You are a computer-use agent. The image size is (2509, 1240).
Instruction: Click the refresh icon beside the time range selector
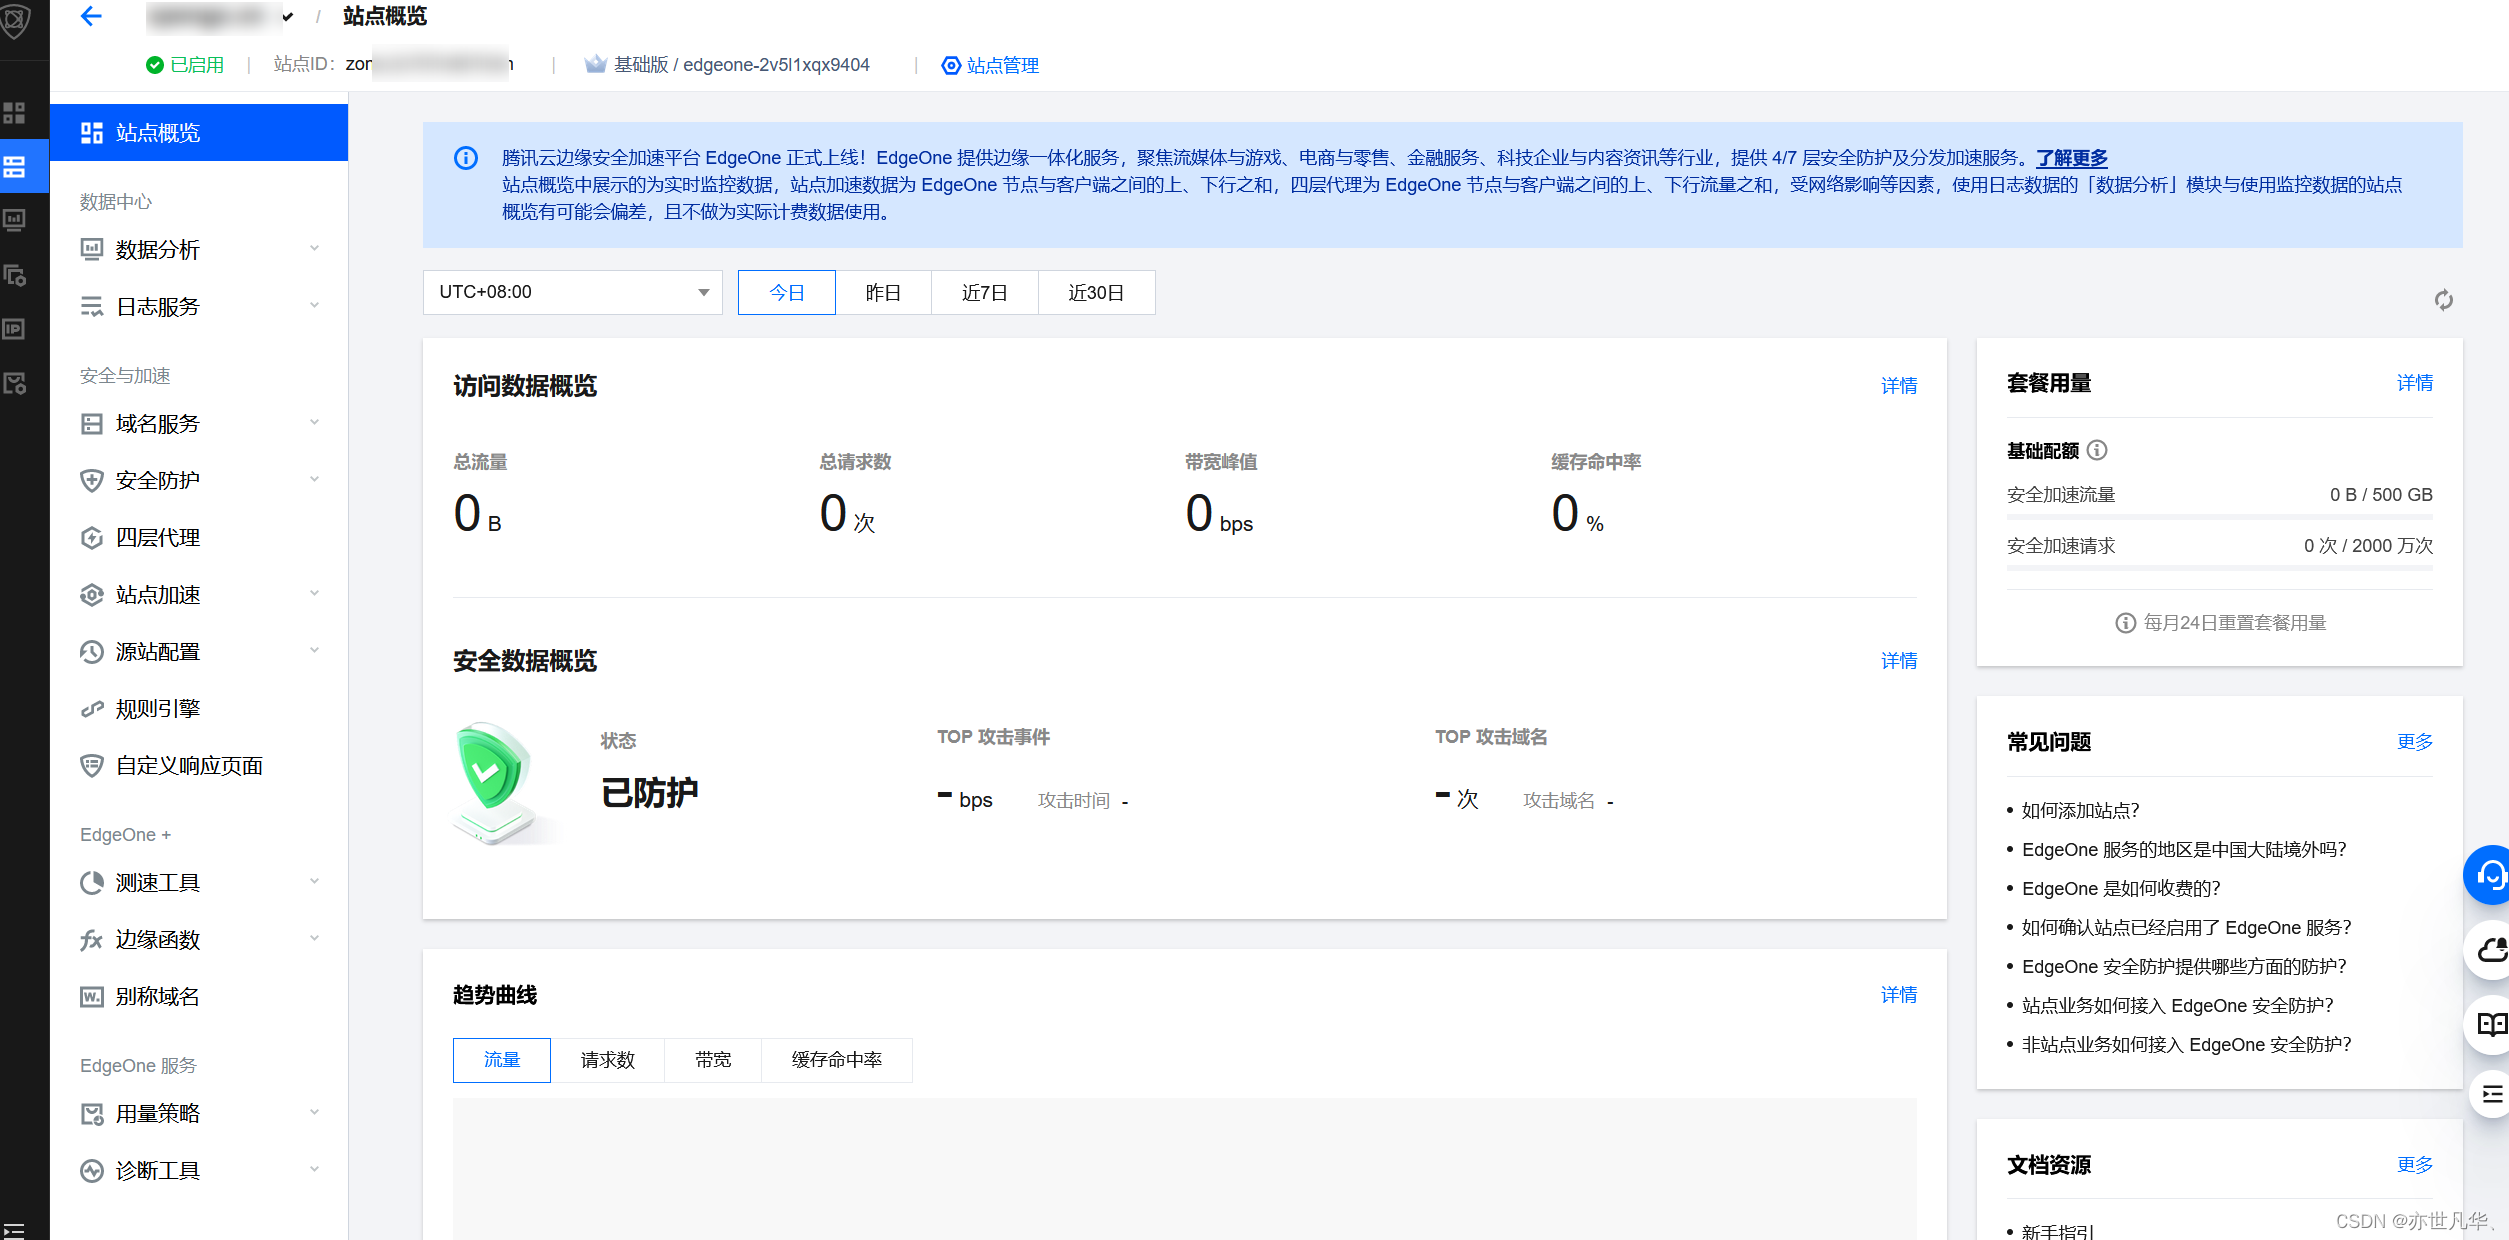(x=2442, y=300)
